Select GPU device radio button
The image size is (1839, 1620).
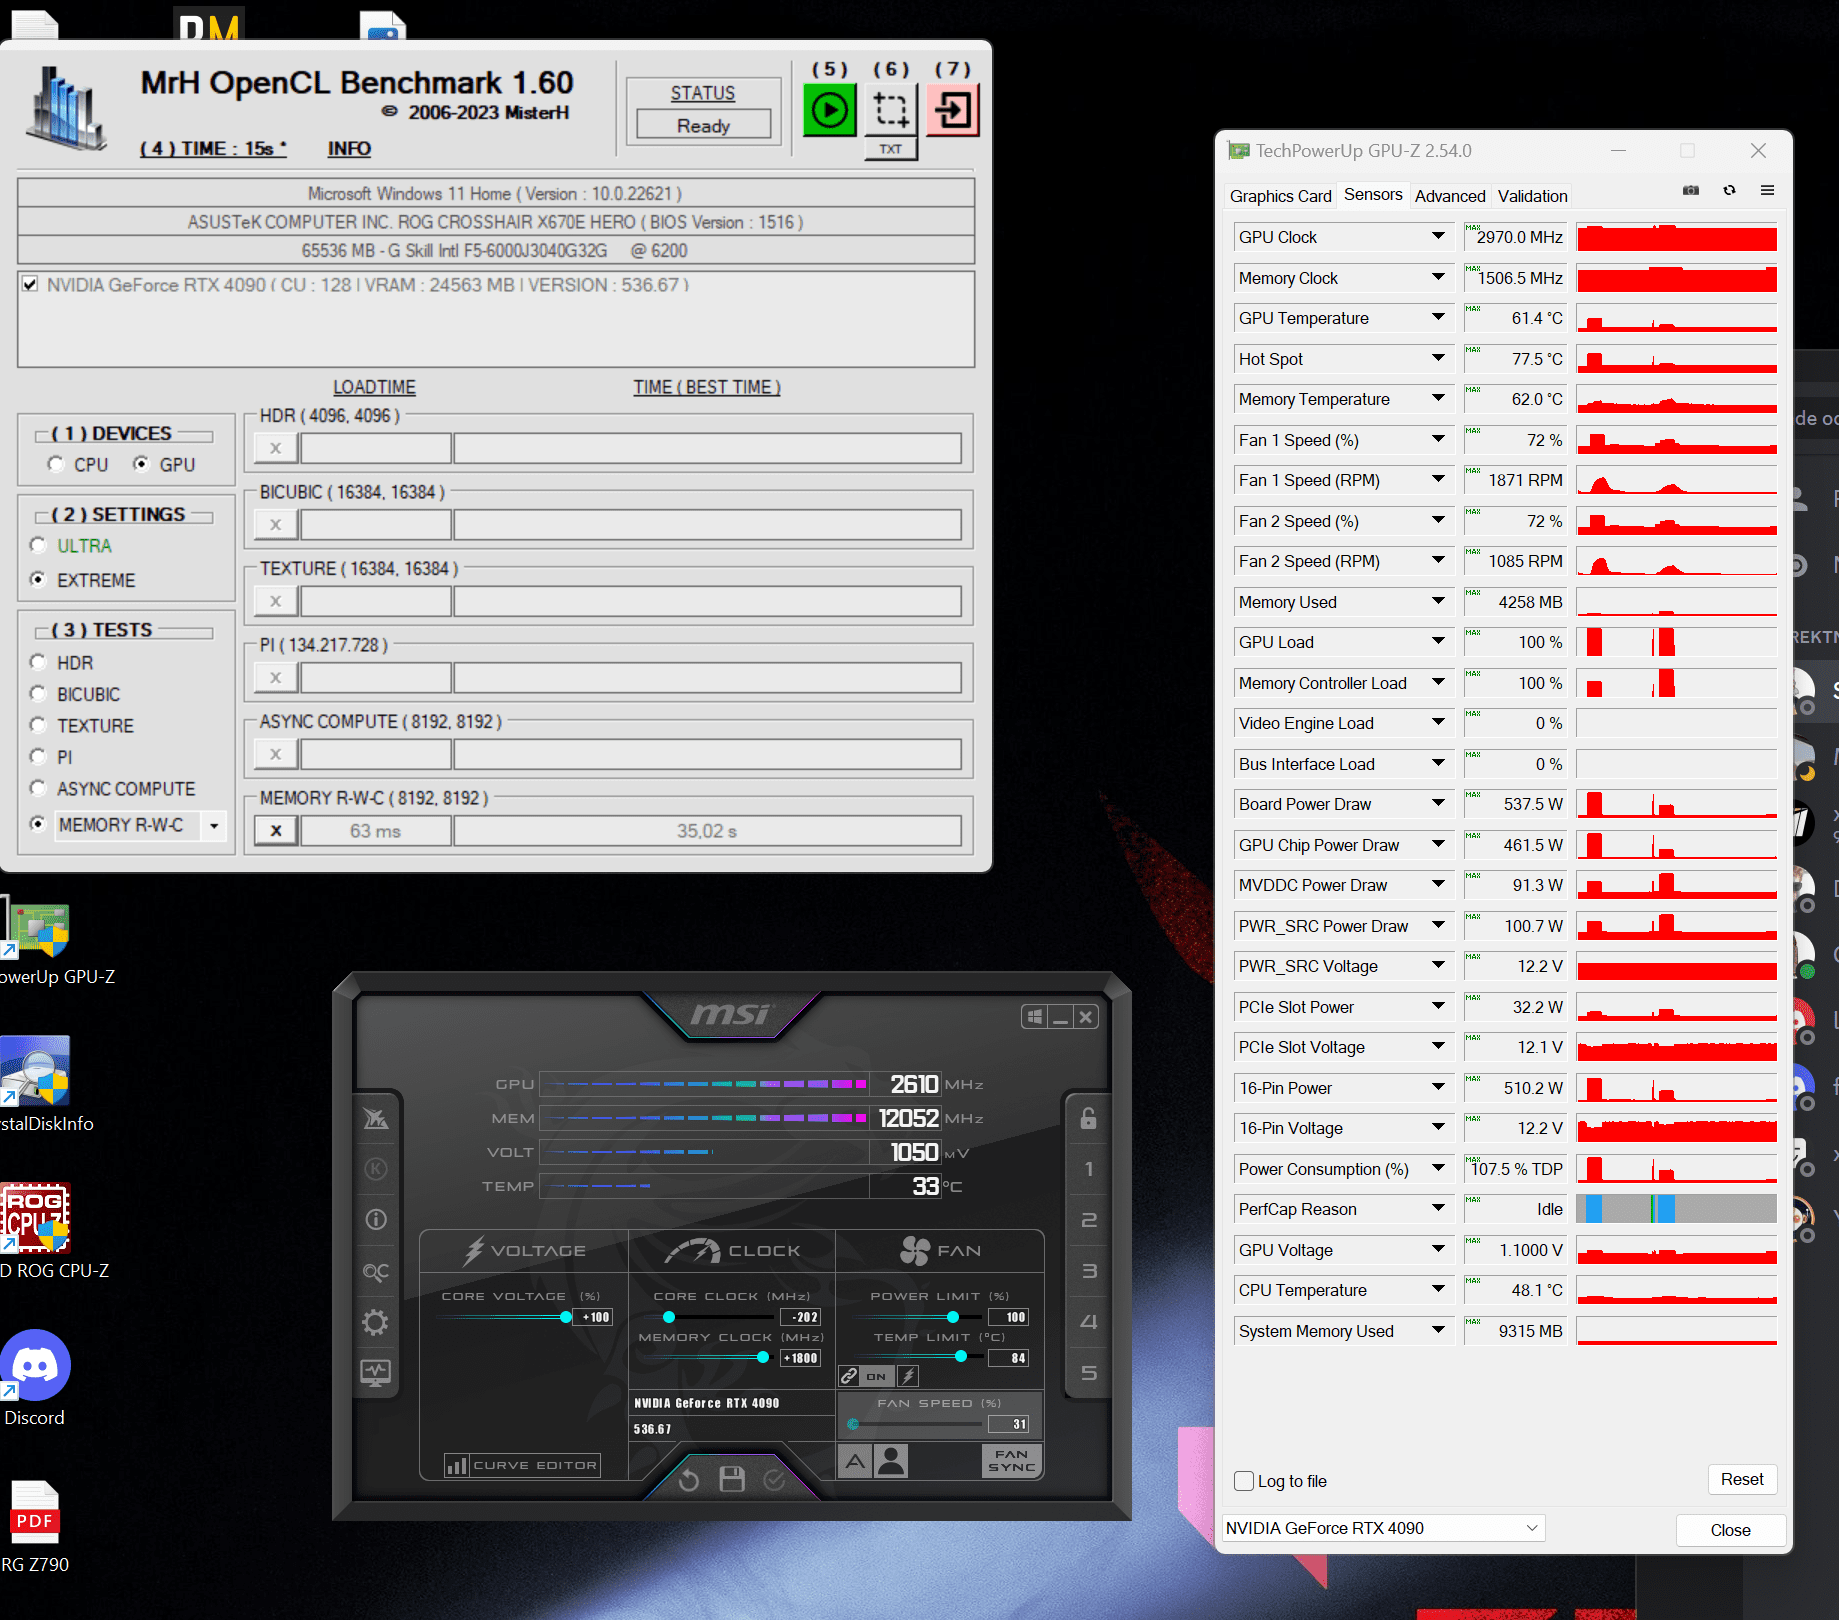141,464
